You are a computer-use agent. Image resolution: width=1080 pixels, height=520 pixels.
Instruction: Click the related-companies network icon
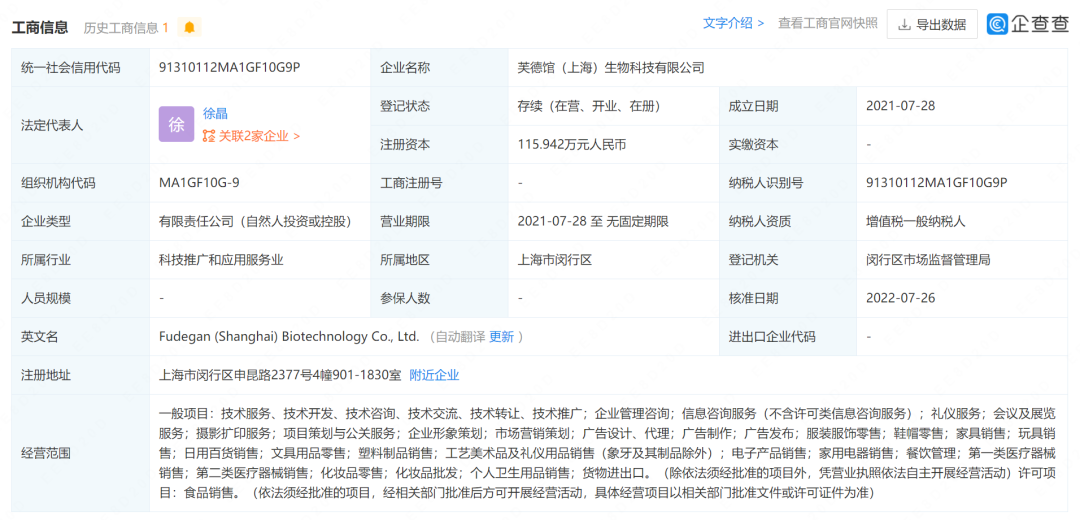(x=209, y=136)
